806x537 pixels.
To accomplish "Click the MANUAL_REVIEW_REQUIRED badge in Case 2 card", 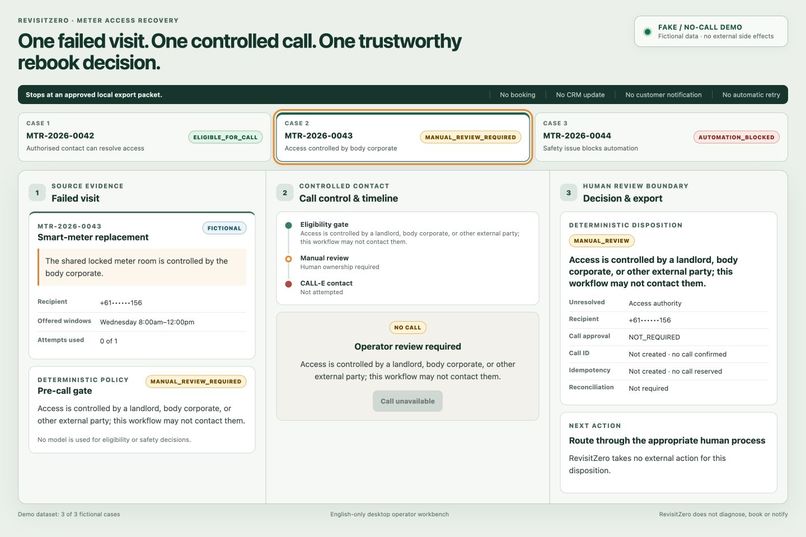I will (470, 137).
